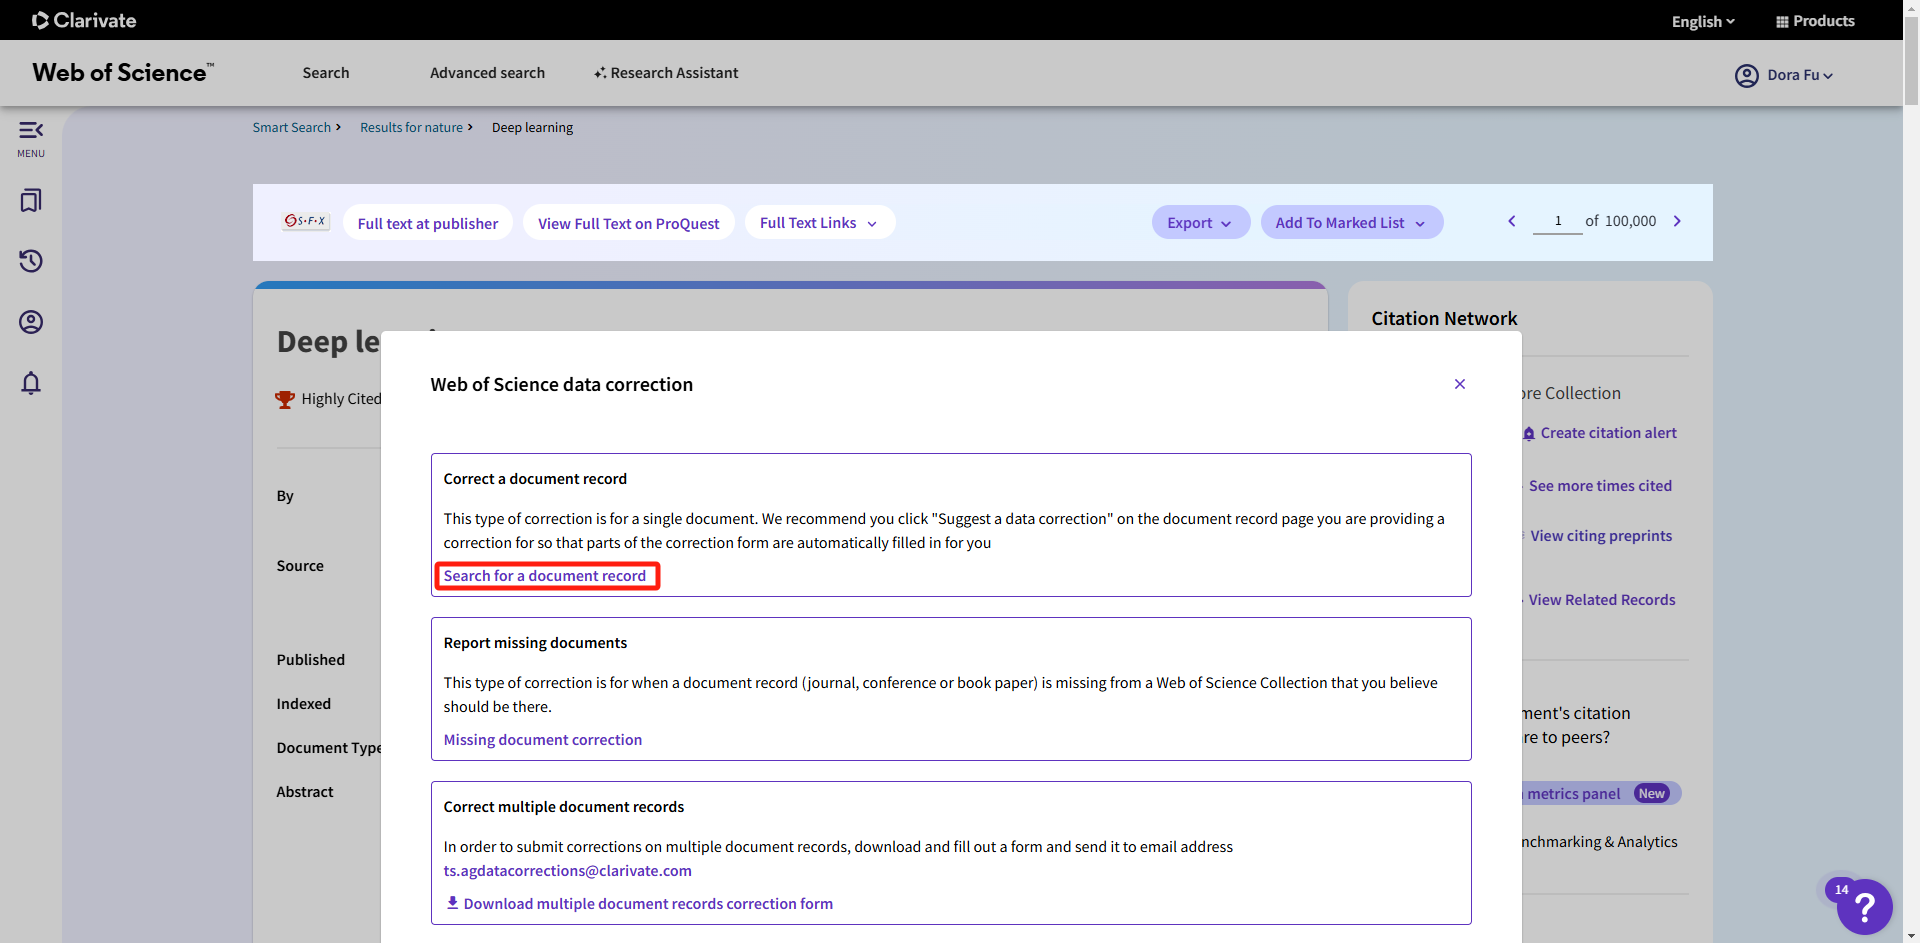Expand the Add To Marked List dropdown
This screenshot has height=943, width=1920.
pos(1351,223)
